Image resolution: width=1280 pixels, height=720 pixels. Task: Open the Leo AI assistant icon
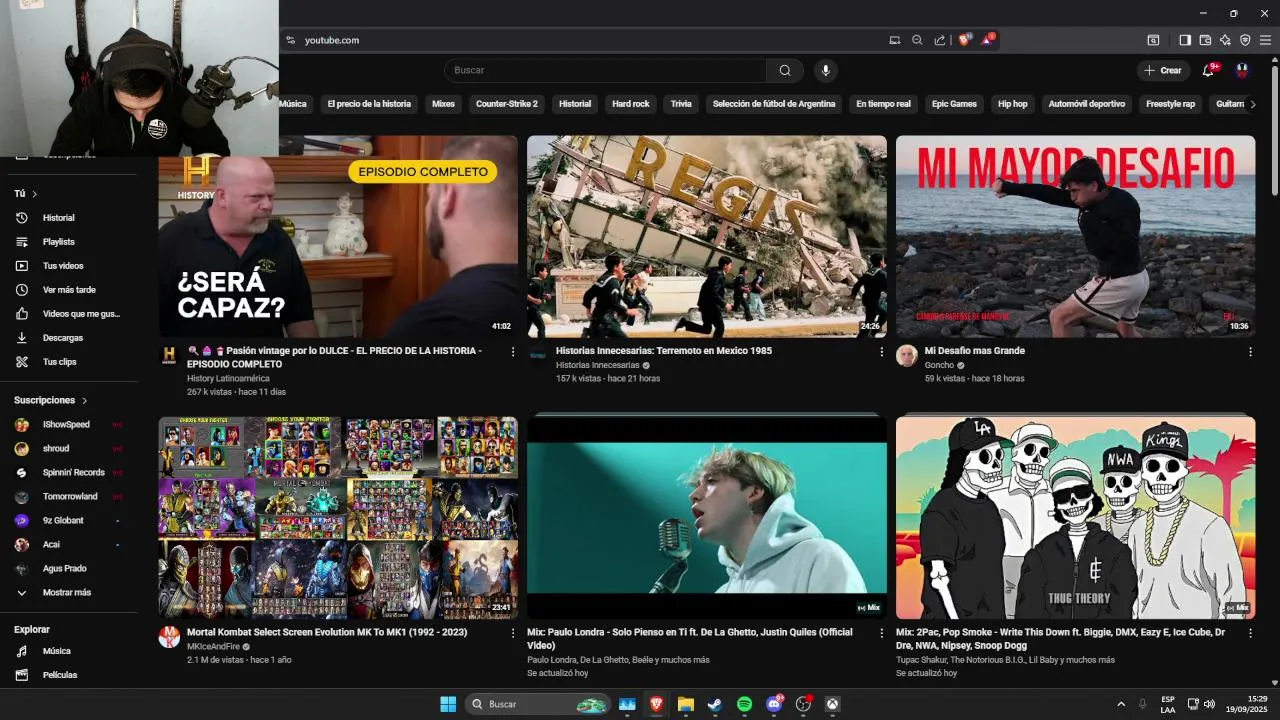pos(1225,40)
